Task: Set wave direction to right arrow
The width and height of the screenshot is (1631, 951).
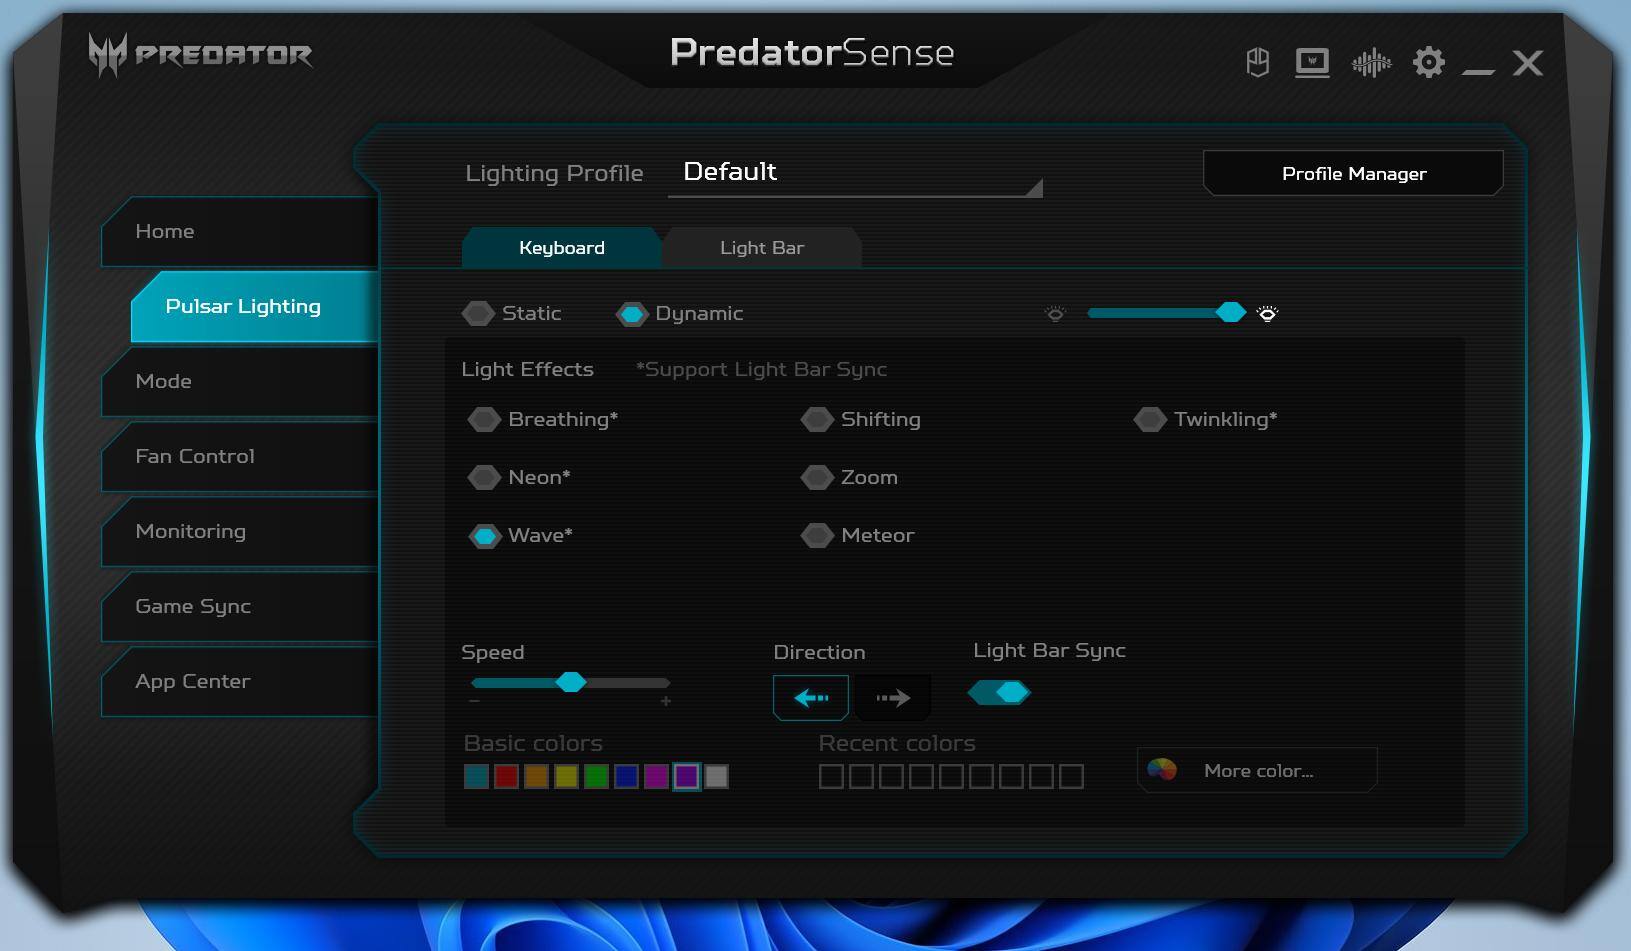Action: pos(892,698)
